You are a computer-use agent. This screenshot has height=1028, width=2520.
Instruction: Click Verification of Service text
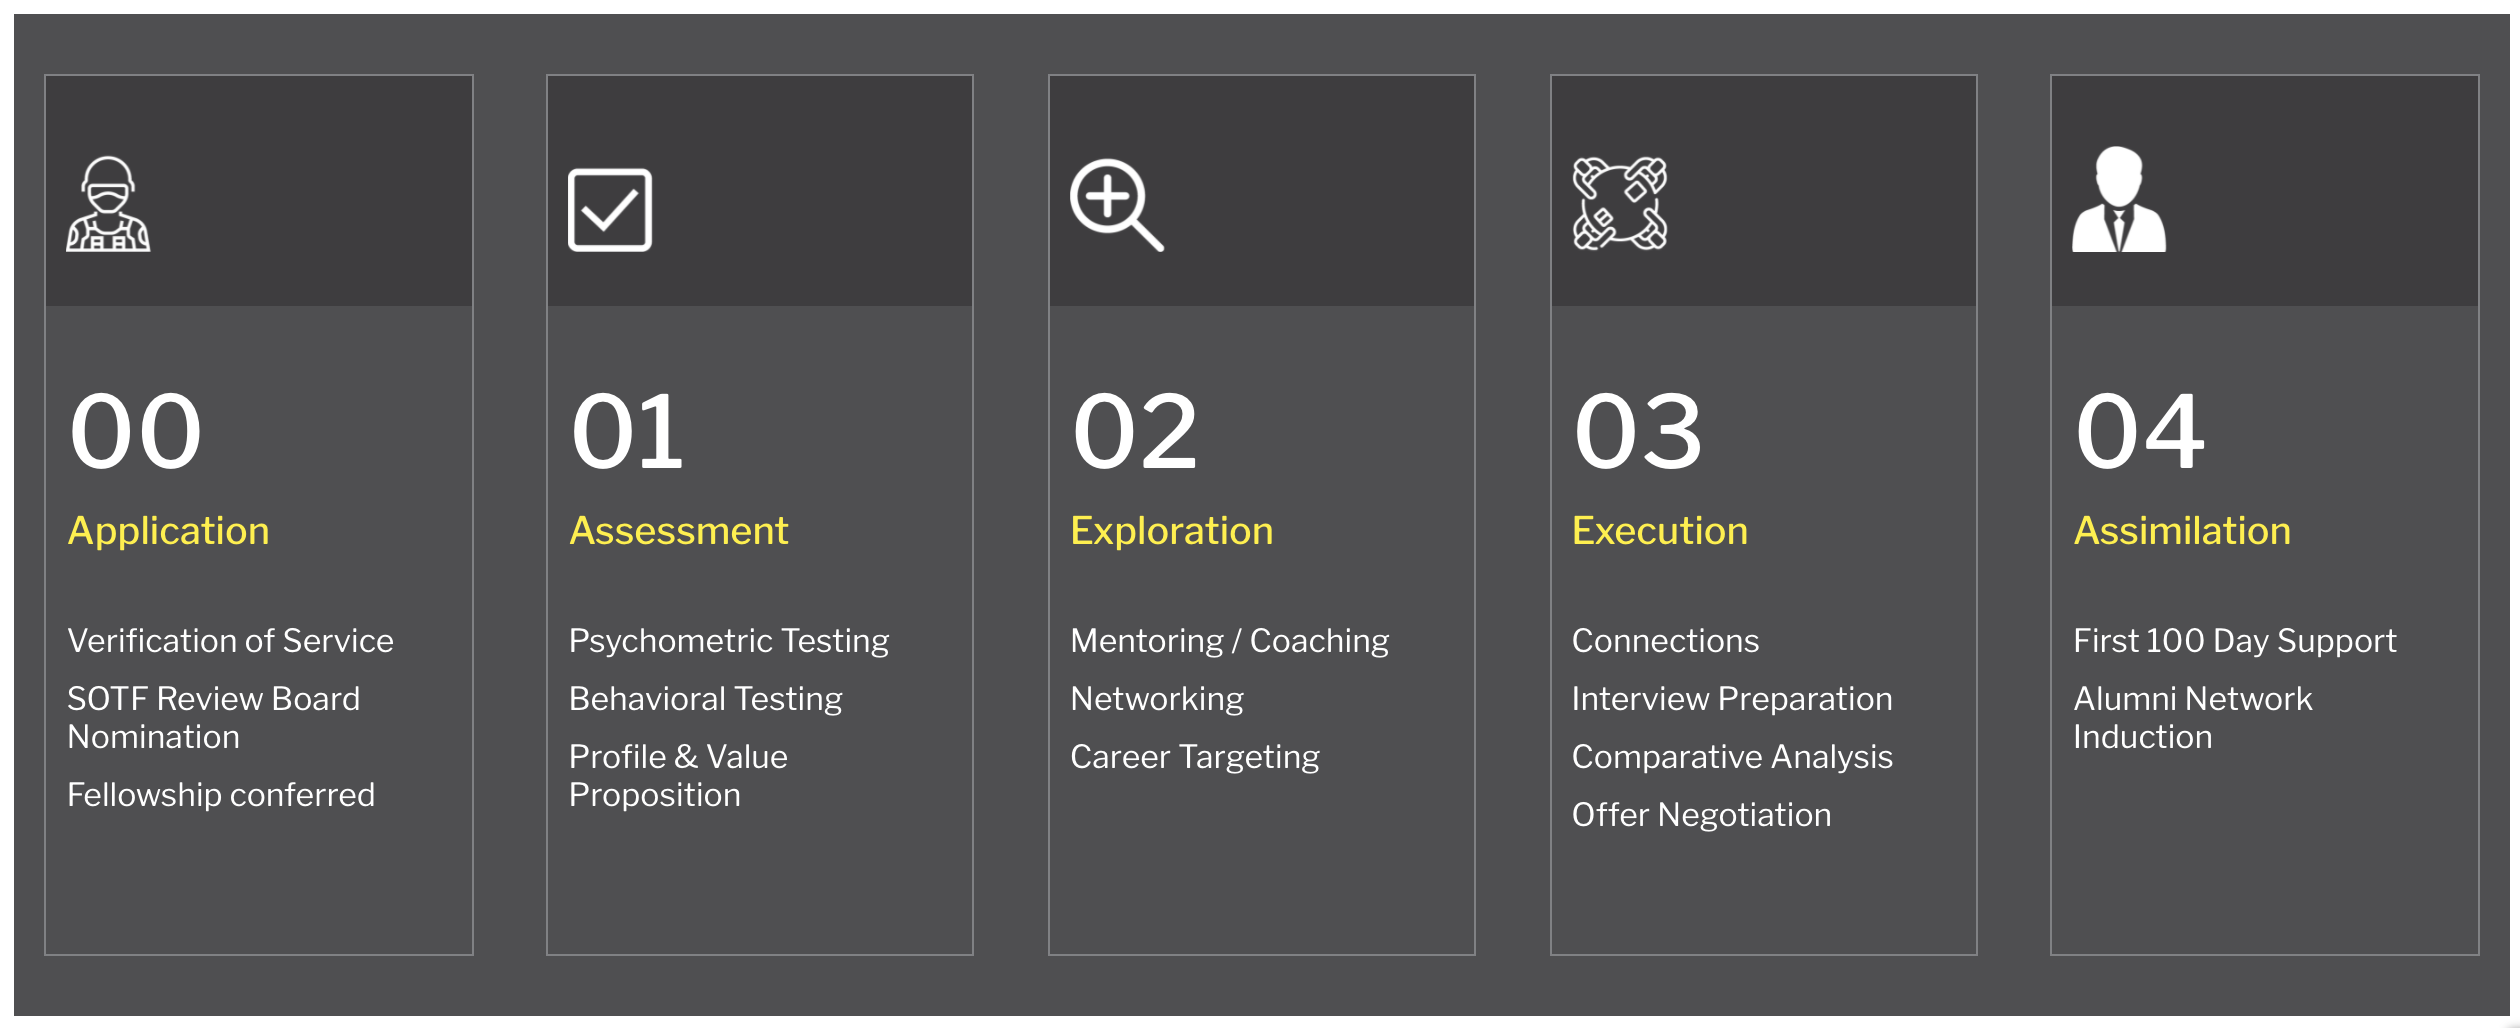tap(230, 641)
